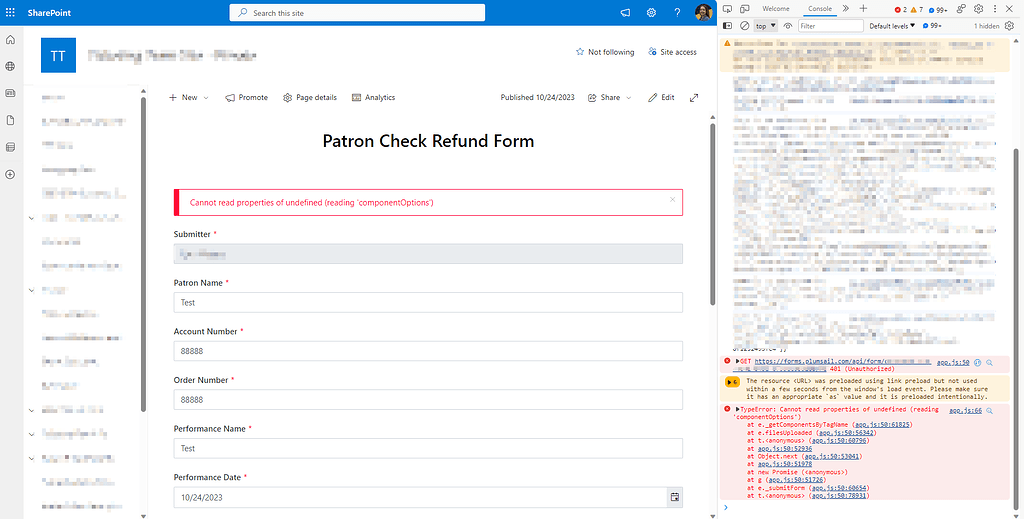Click the SharePoint settings gear icon
This screenshot has height=519, width=1024.
coord(652,13)
